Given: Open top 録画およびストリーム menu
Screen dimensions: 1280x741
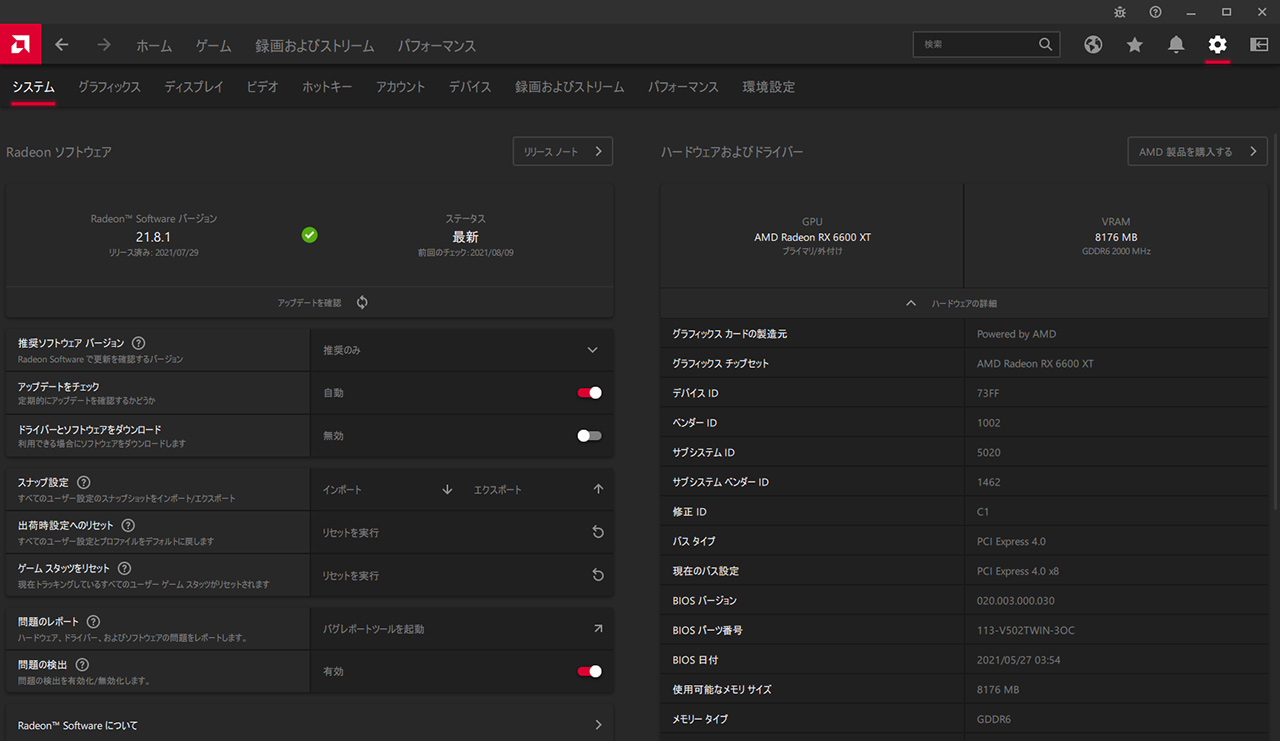Looking at the screenshot, I should [x=315, y=46].
